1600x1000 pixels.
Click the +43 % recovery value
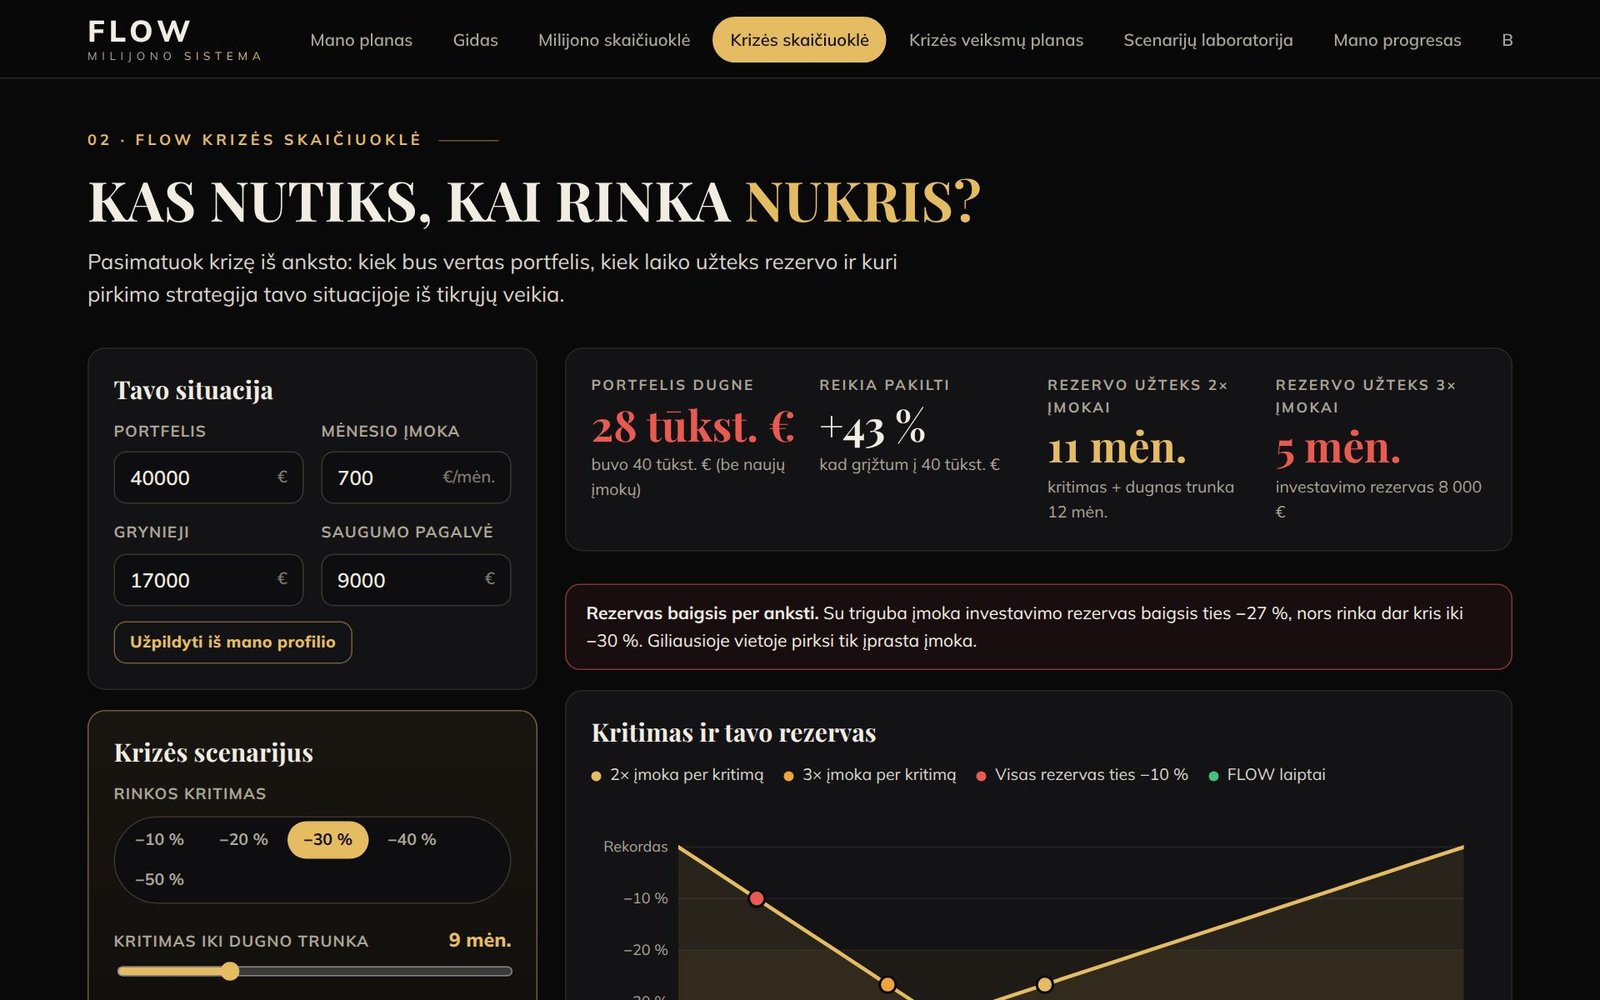(x=872, y=428)
